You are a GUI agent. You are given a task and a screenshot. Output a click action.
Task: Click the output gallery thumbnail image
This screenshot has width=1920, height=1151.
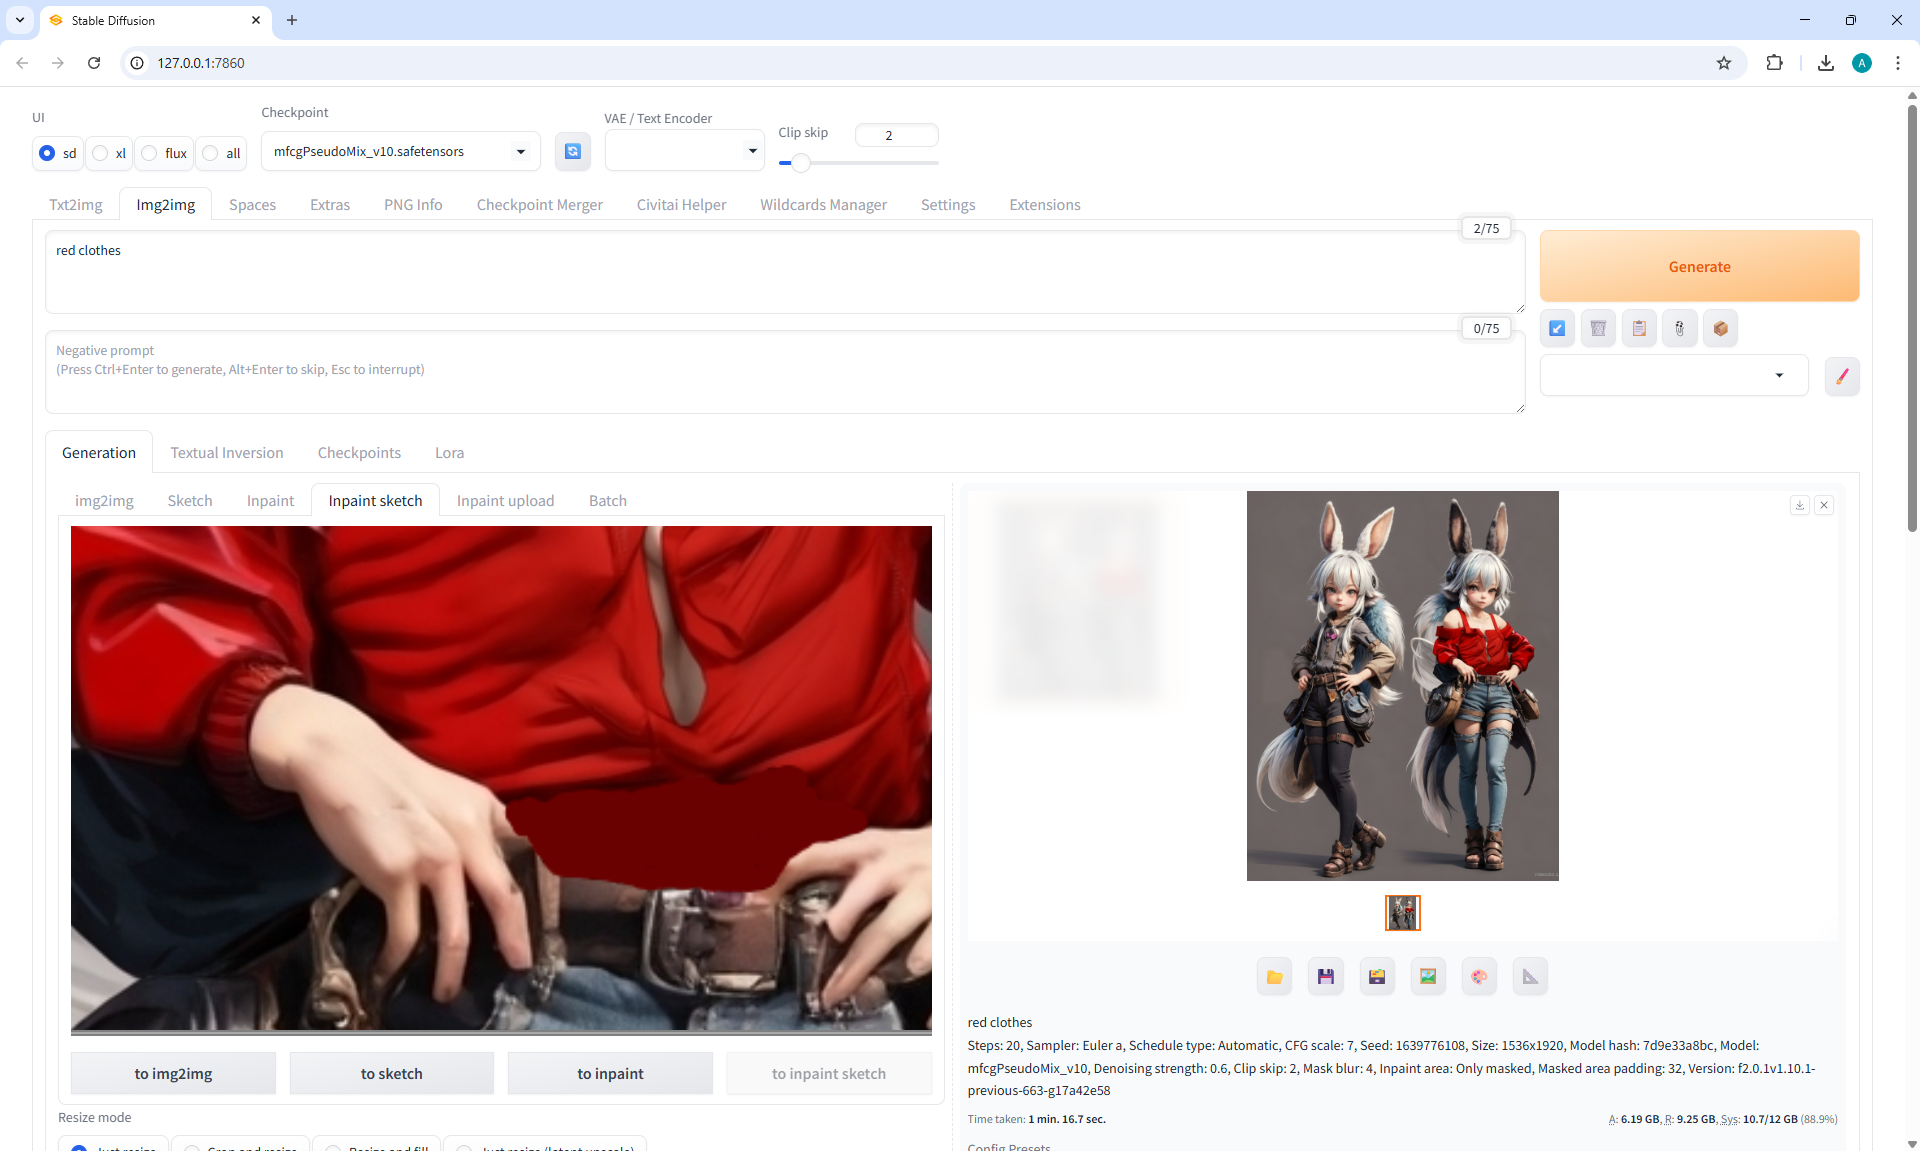coord(1402,913)
